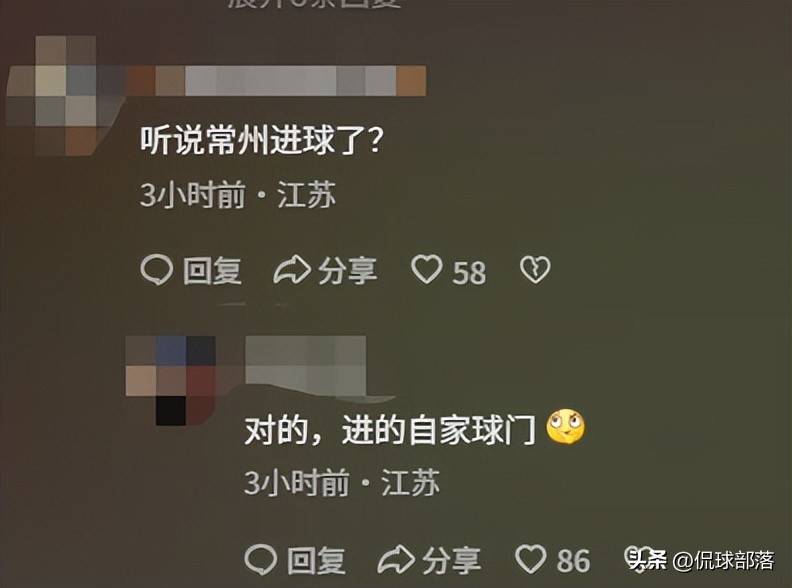
Task: Open first commenter's pixelated avatar
Action: click(66, 95)
